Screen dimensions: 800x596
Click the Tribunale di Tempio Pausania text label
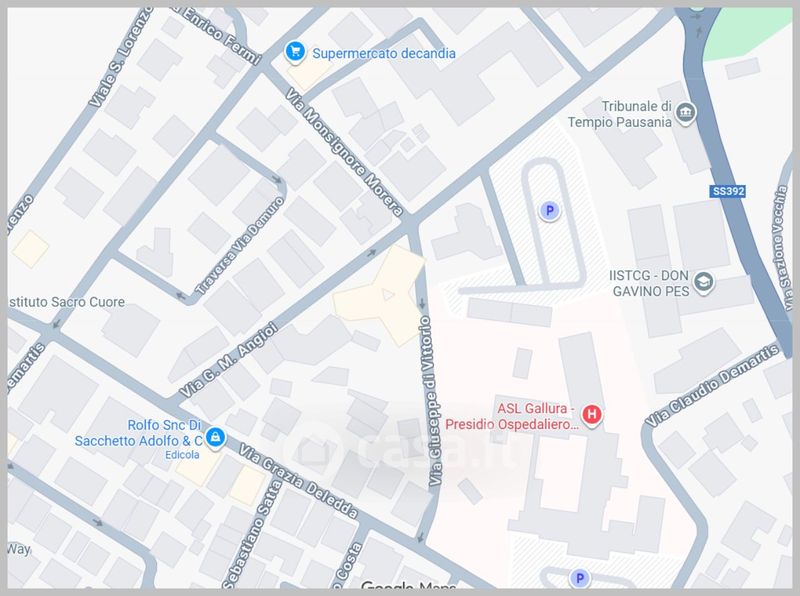(620, 114)
